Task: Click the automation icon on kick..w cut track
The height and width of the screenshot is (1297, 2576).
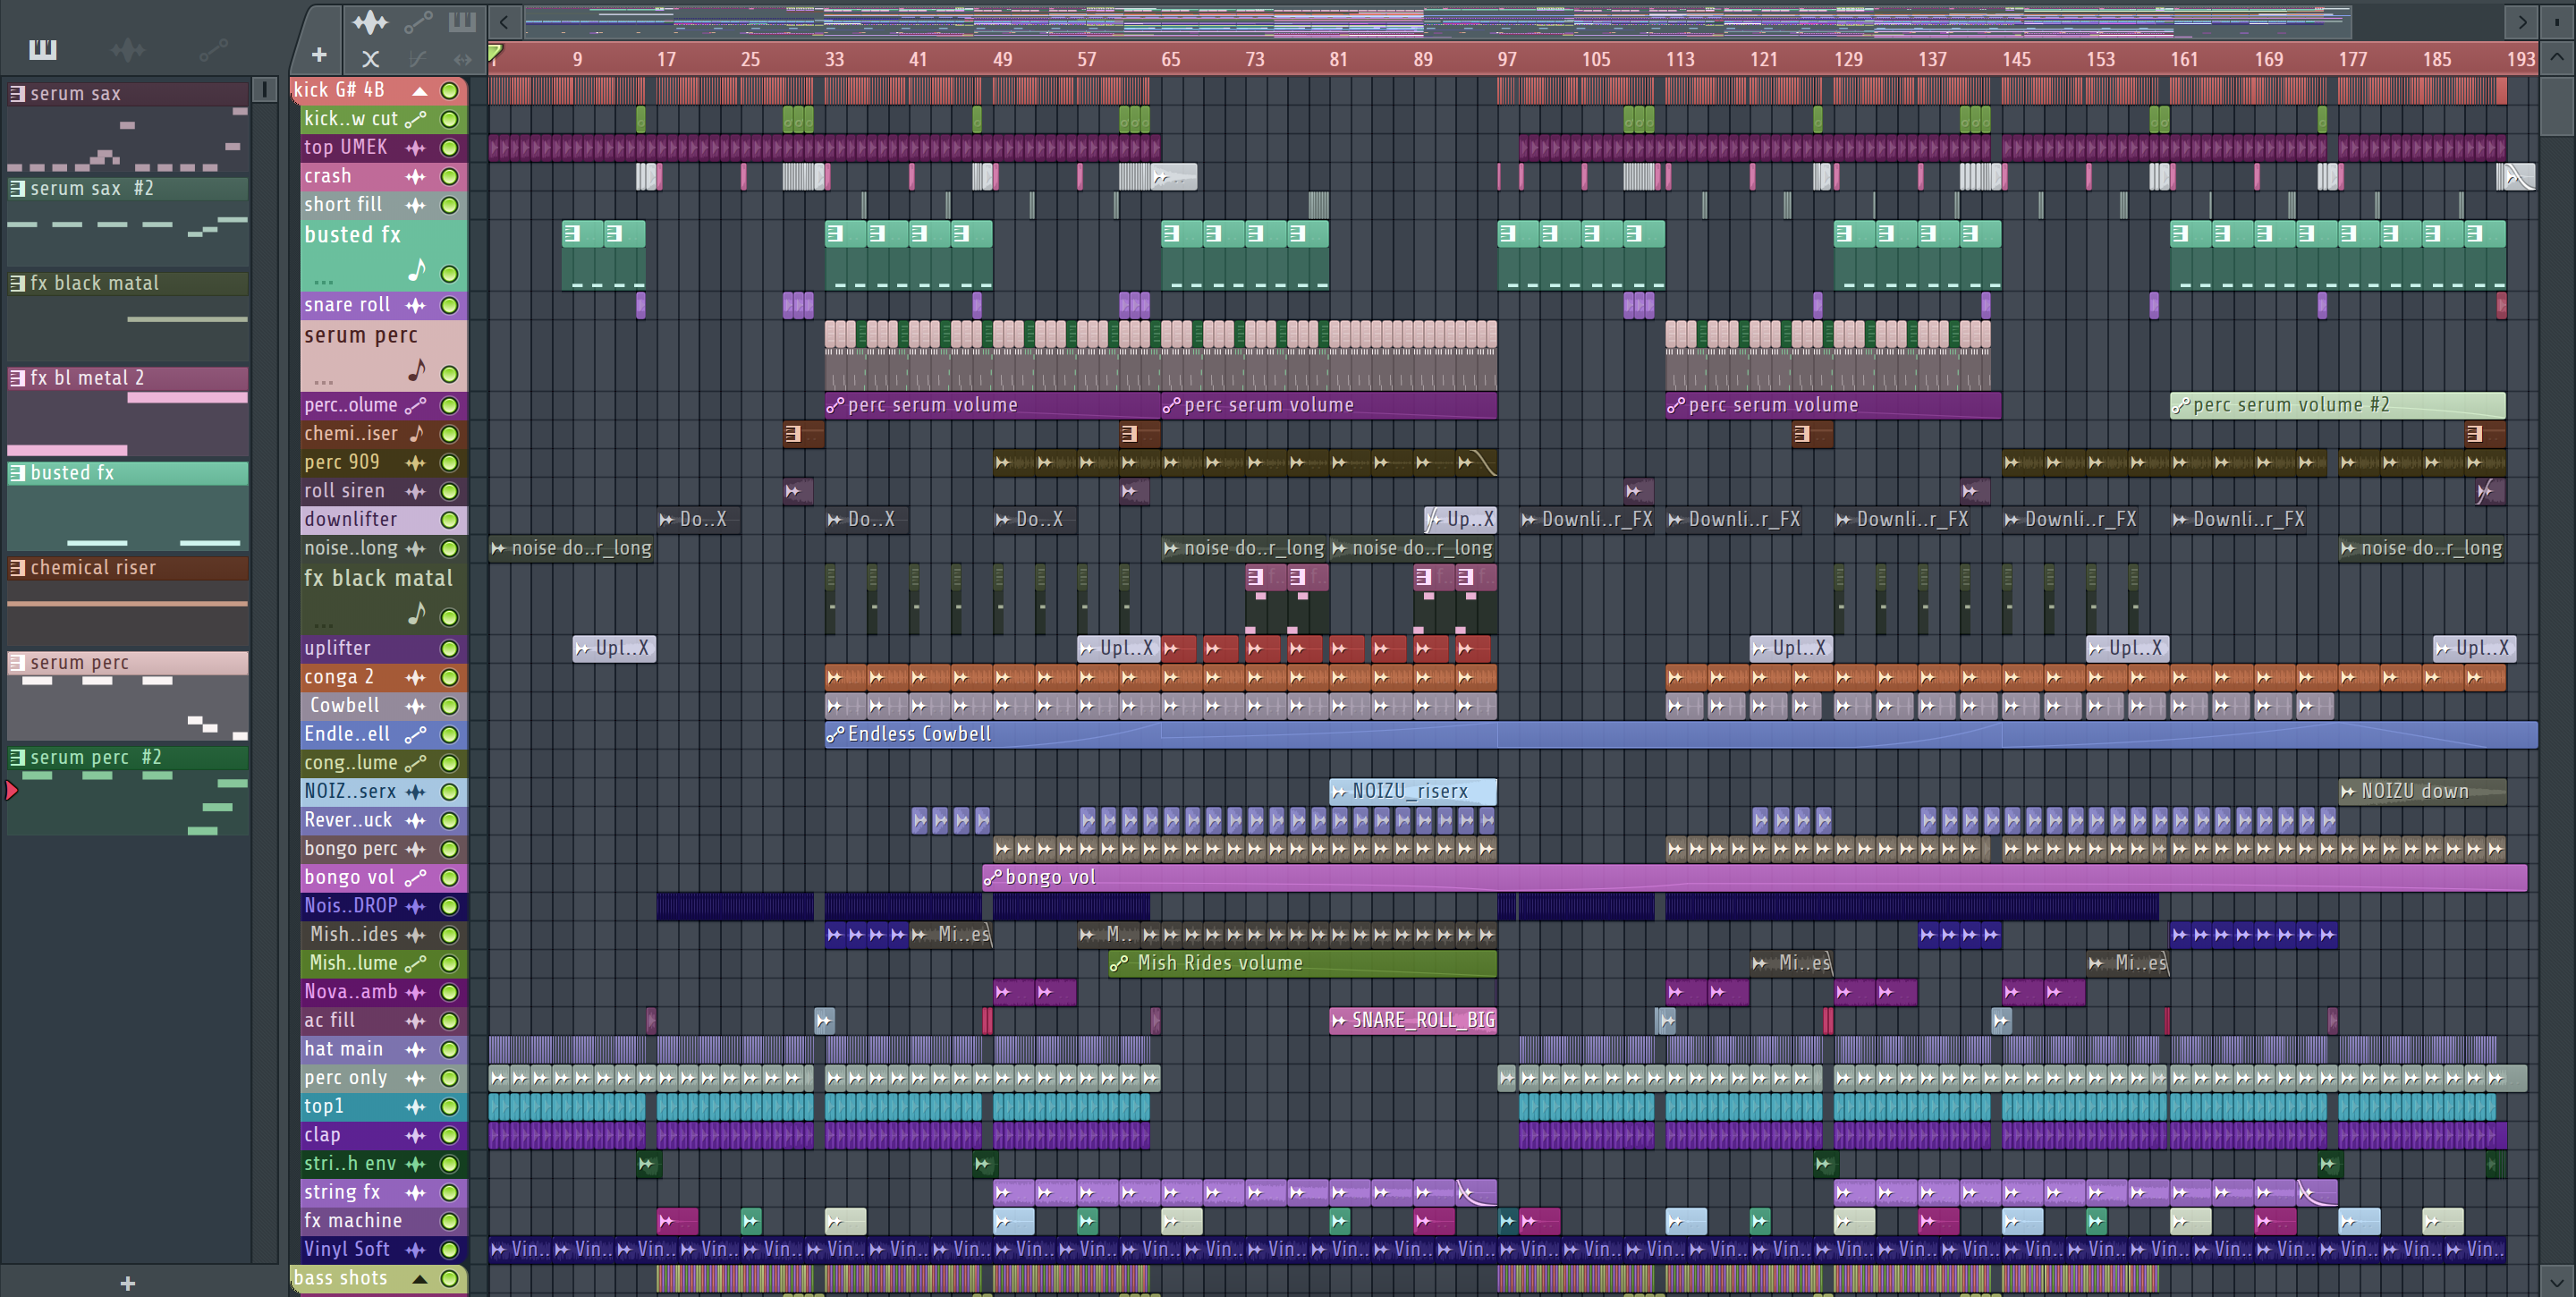Action: (x=416, y=119)
